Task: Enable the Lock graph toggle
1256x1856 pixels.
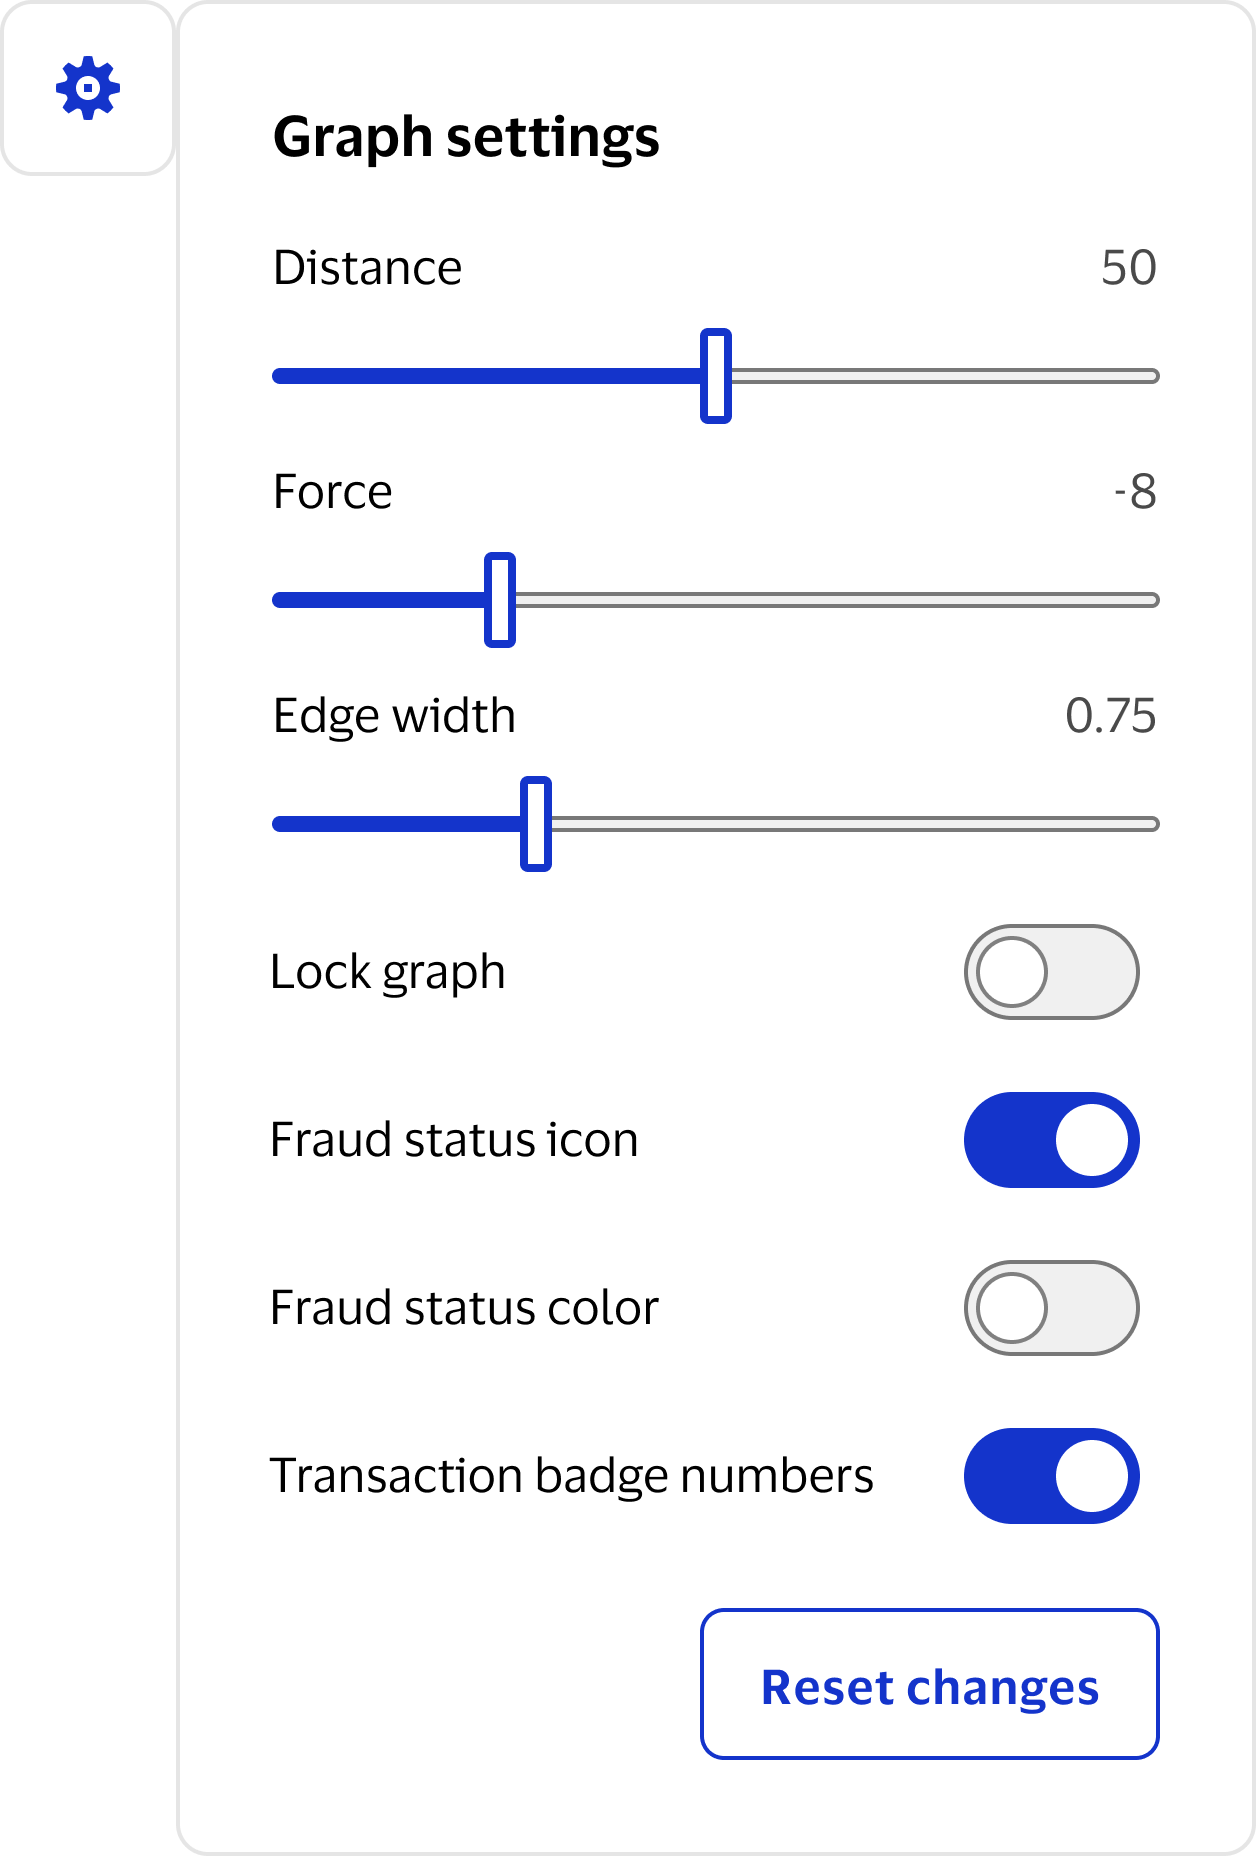Action: (1051, 971)
